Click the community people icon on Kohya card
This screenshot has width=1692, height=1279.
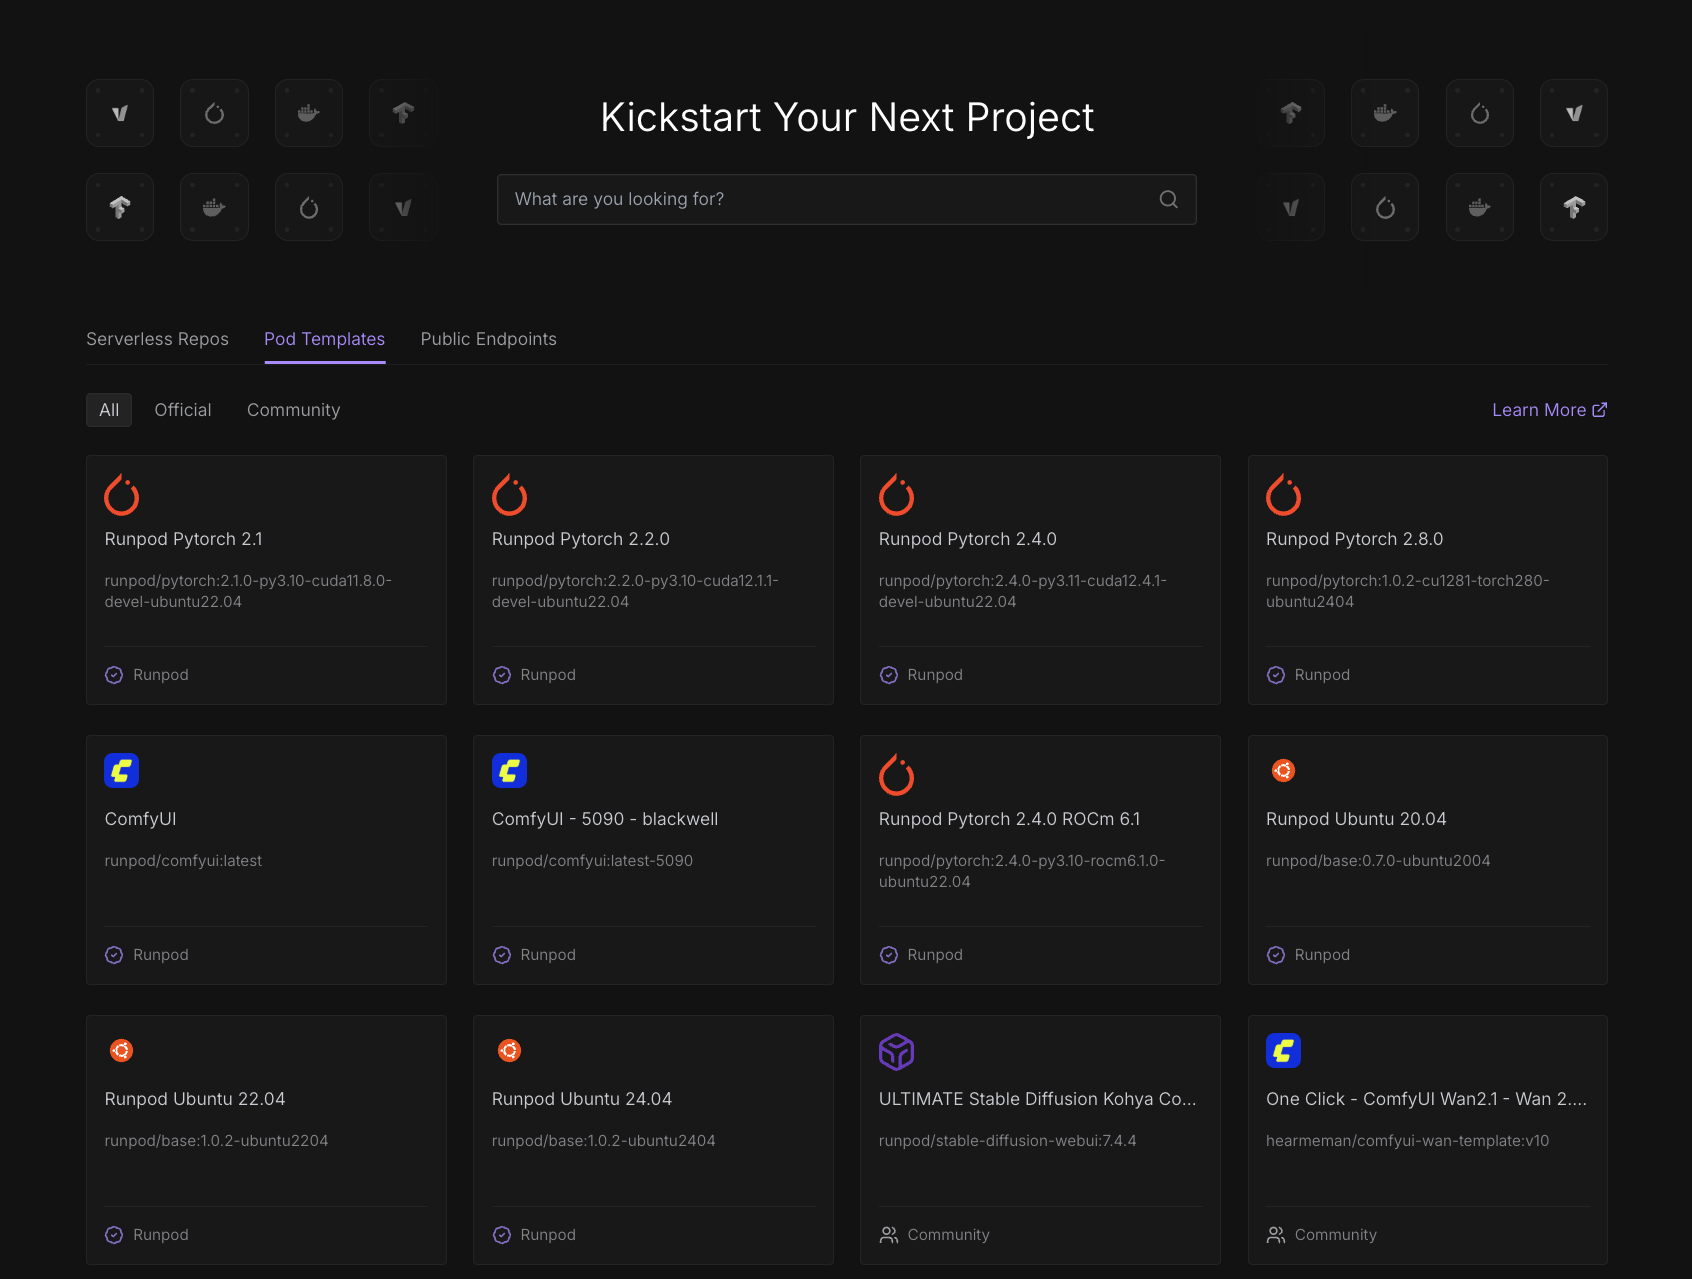(889, 1235)
